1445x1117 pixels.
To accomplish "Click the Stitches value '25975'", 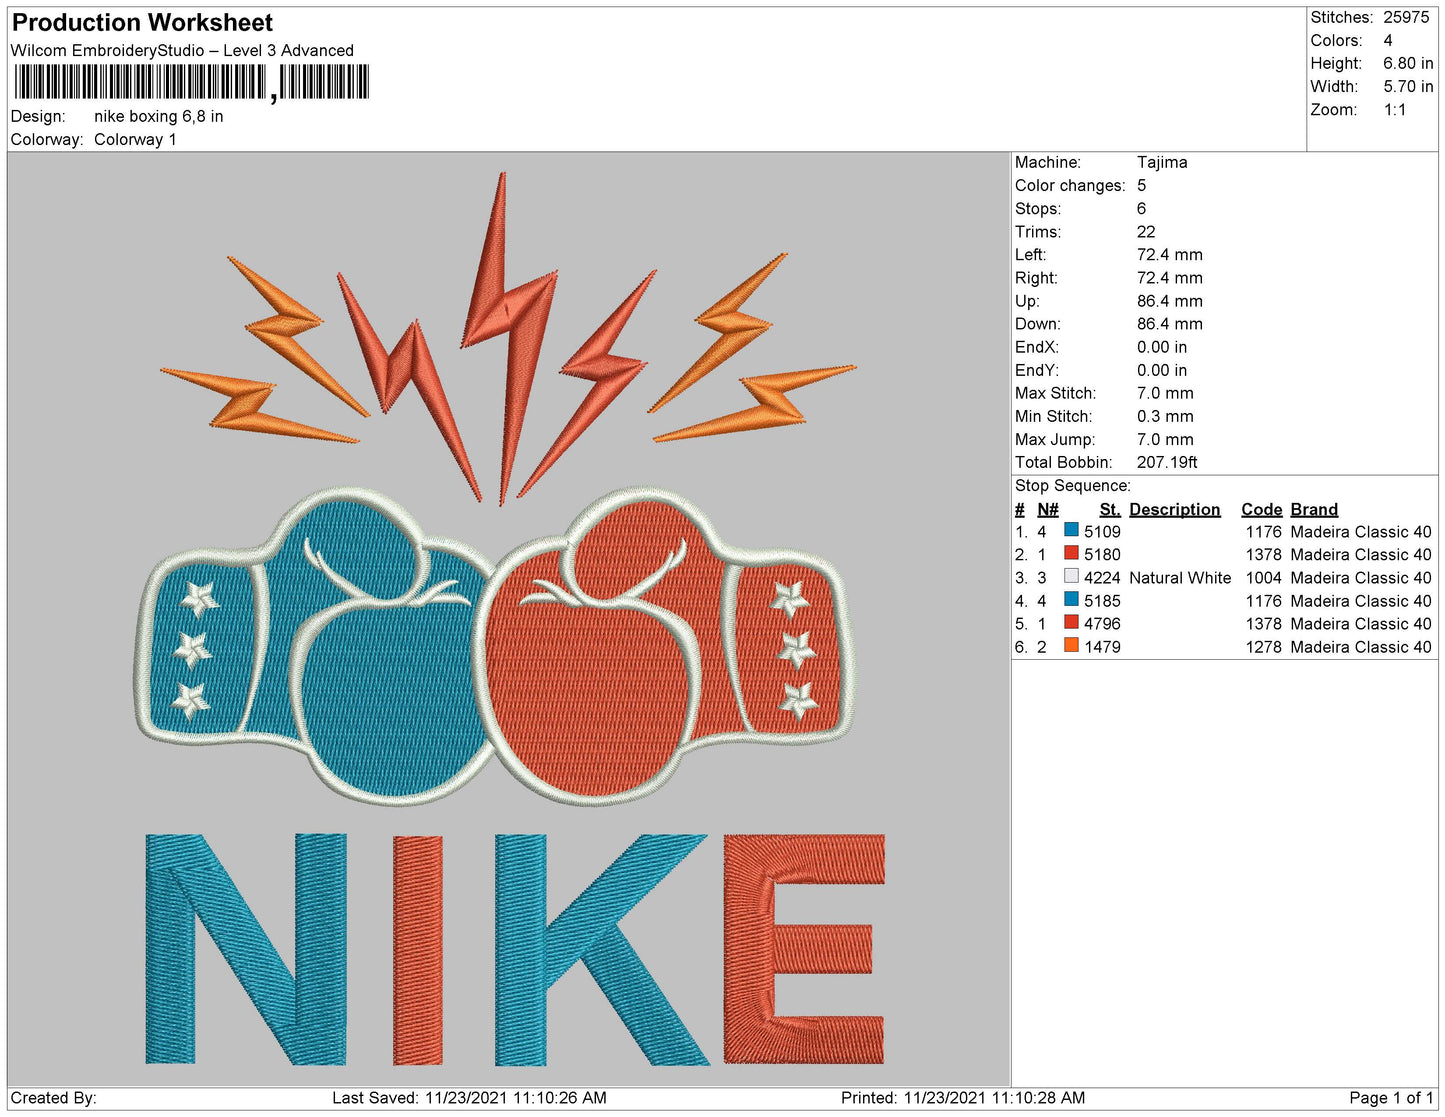I will pyautogui.click(x=1406, y=18).
